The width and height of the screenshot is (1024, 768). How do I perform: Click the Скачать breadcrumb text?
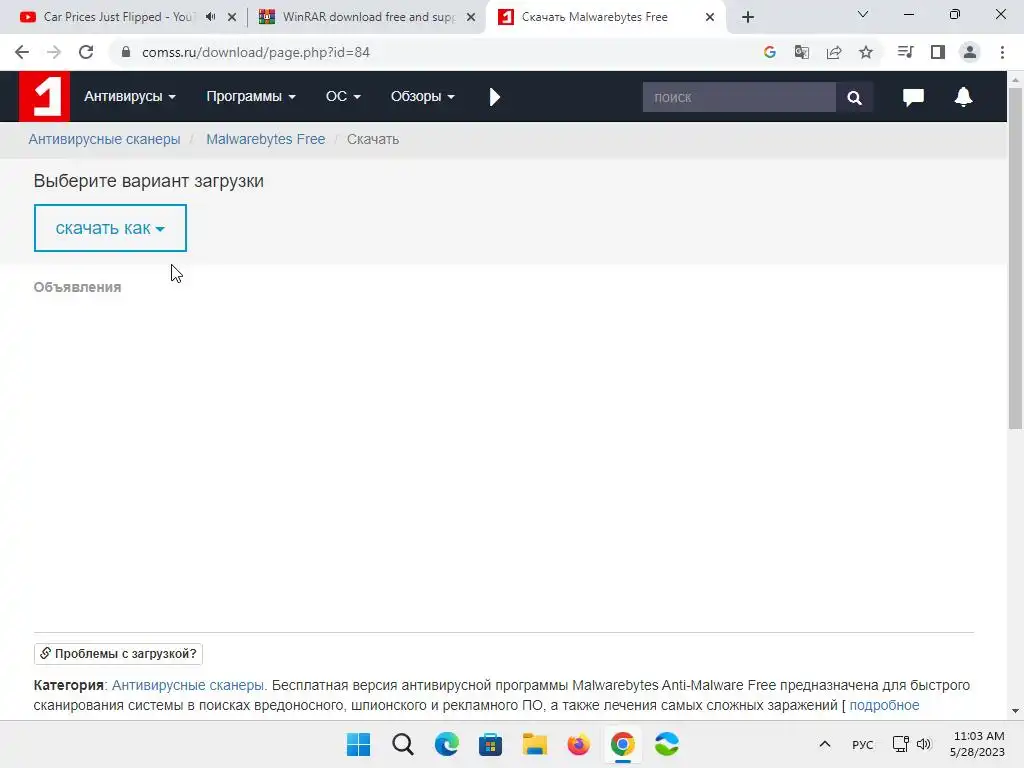[373, 139]
